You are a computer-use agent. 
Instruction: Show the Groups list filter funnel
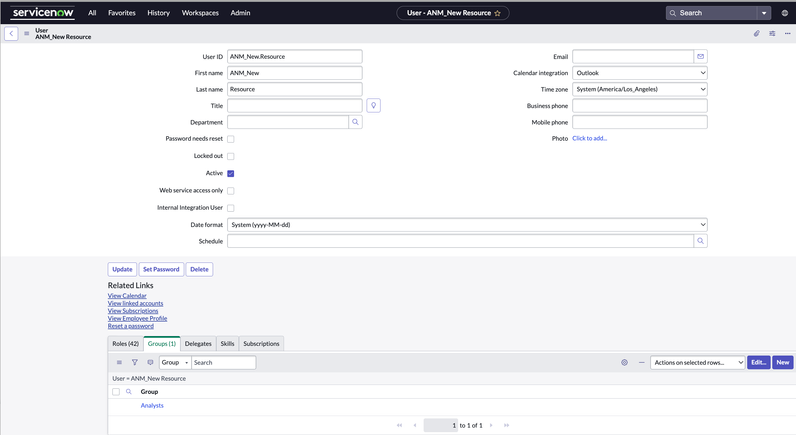pos(135,362)
